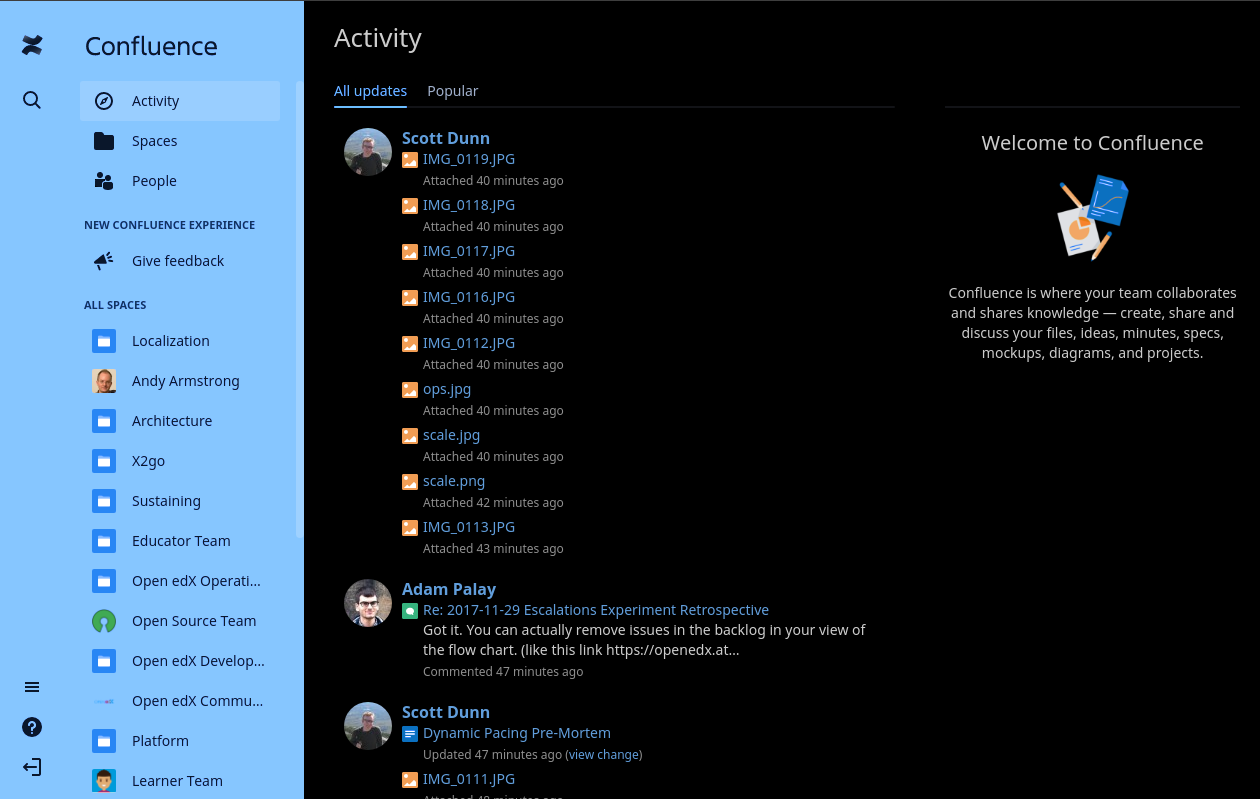
Task: Click the Open Source Team green icon
Action: tap(104, 621)
